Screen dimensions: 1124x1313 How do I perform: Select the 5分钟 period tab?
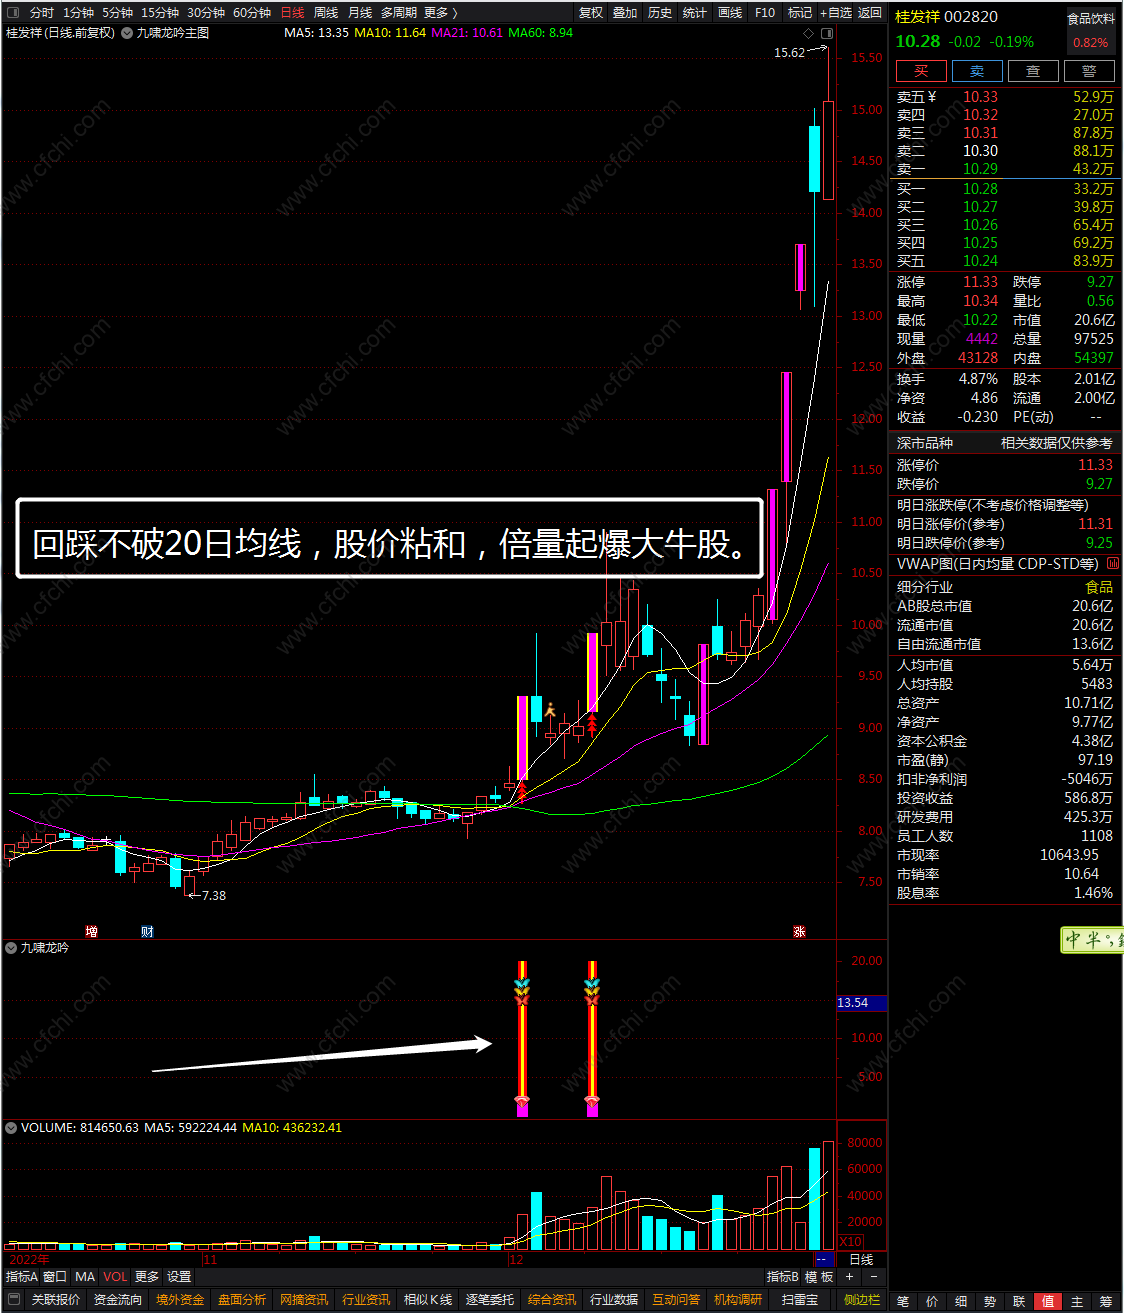point(117,13)
